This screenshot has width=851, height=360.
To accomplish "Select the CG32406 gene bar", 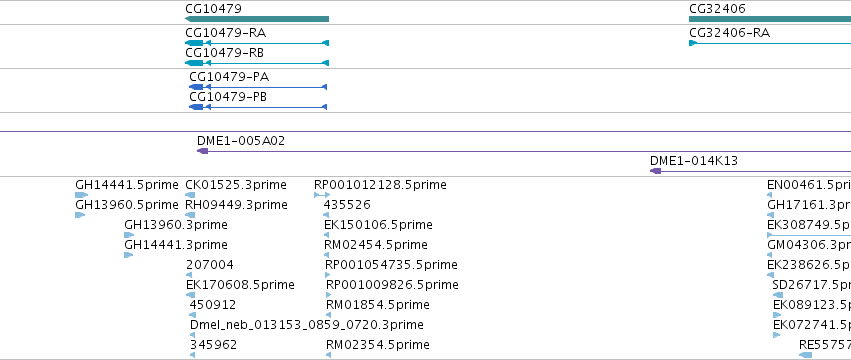I will (770, 19).
